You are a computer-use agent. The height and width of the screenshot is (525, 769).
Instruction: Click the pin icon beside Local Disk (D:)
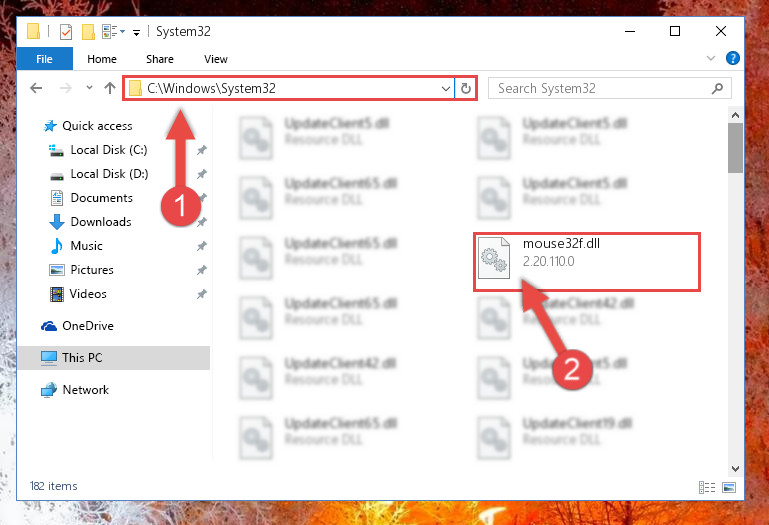pyautogui.click(x=202, y=174)
